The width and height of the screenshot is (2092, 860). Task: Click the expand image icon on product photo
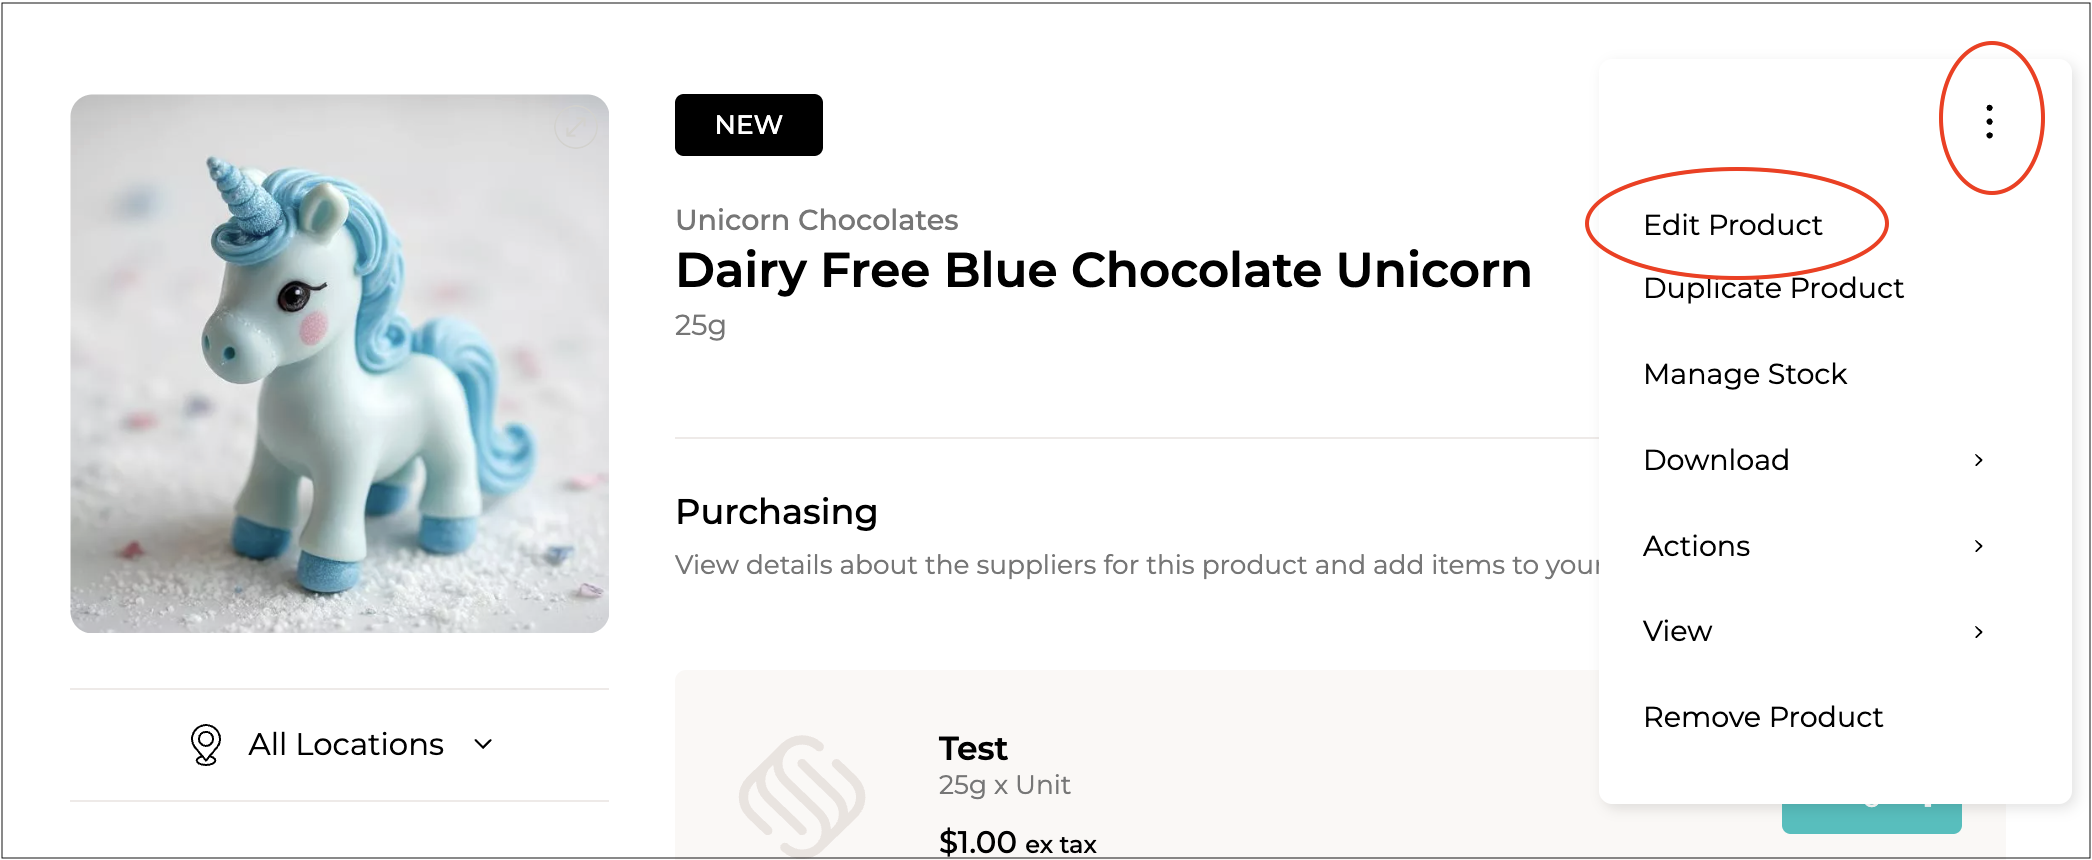[x=575, y=128]
